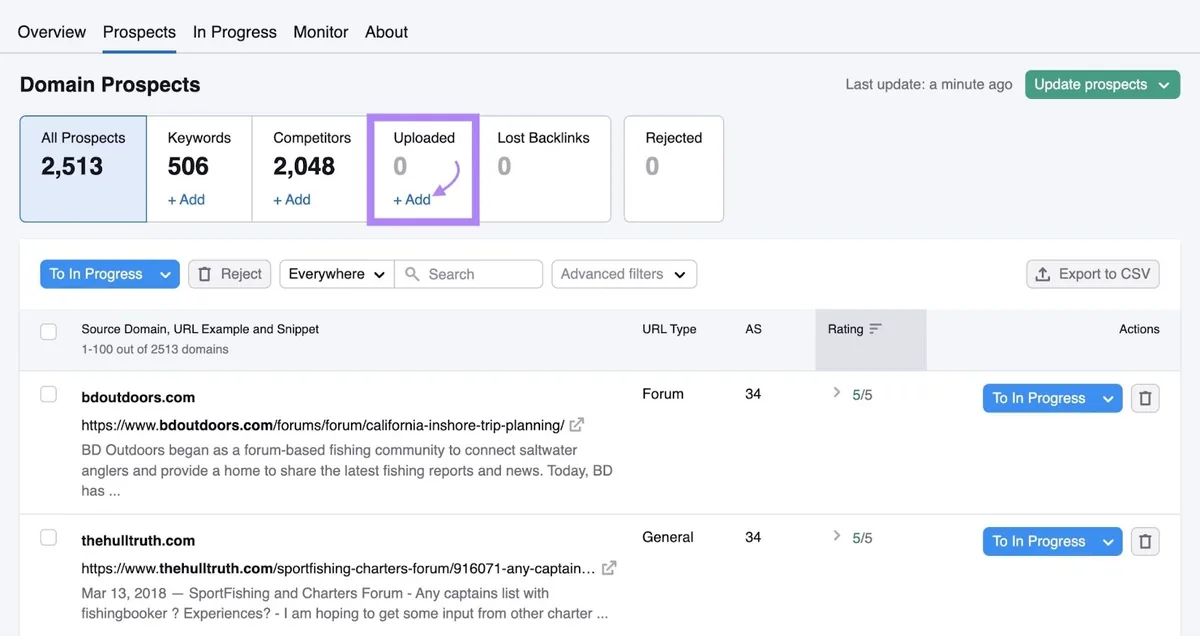Sort by the Rating column header
This screenshot has height=636, width=1200.
(855, 329)
